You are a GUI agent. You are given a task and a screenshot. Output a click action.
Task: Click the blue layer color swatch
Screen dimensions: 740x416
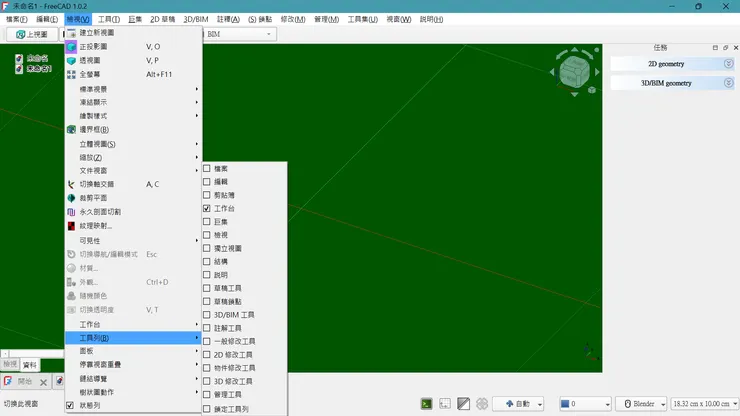click(564, 404)
